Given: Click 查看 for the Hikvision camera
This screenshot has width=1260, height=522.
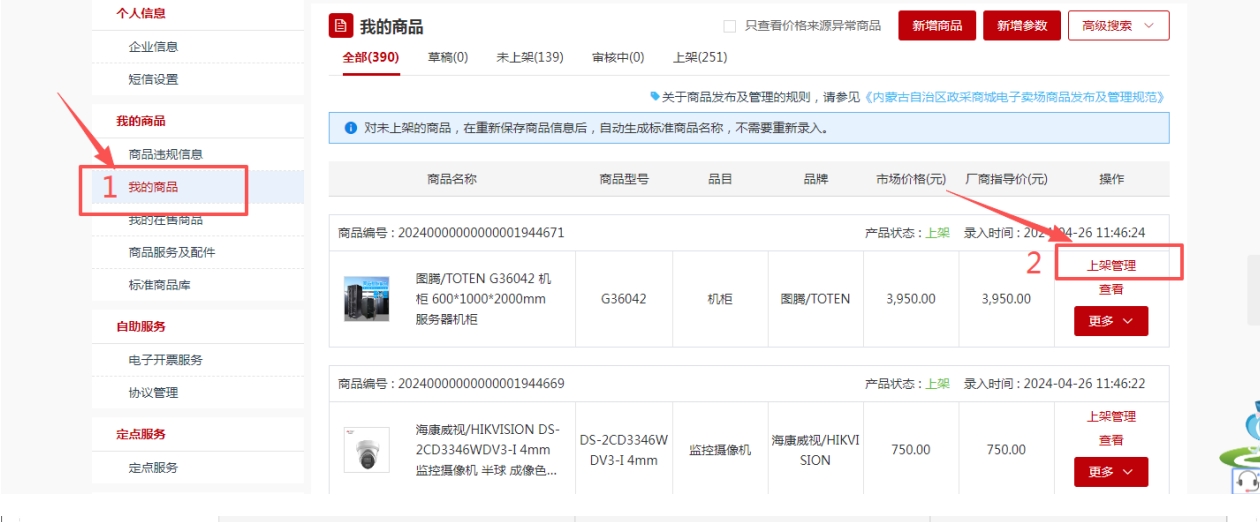Looking at the screenshot, I should pyautogui.click(x=1111, y=440).
